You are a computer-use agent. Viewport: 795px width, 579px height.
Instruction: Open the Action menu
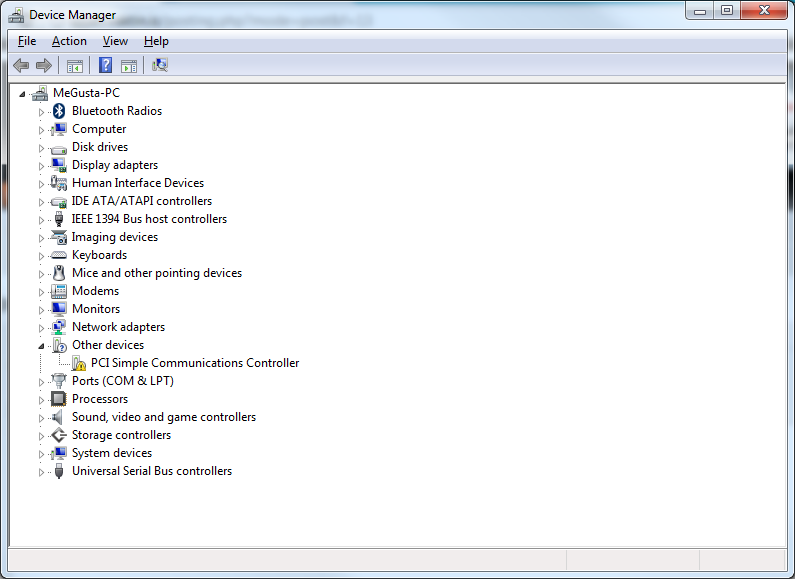69,41
